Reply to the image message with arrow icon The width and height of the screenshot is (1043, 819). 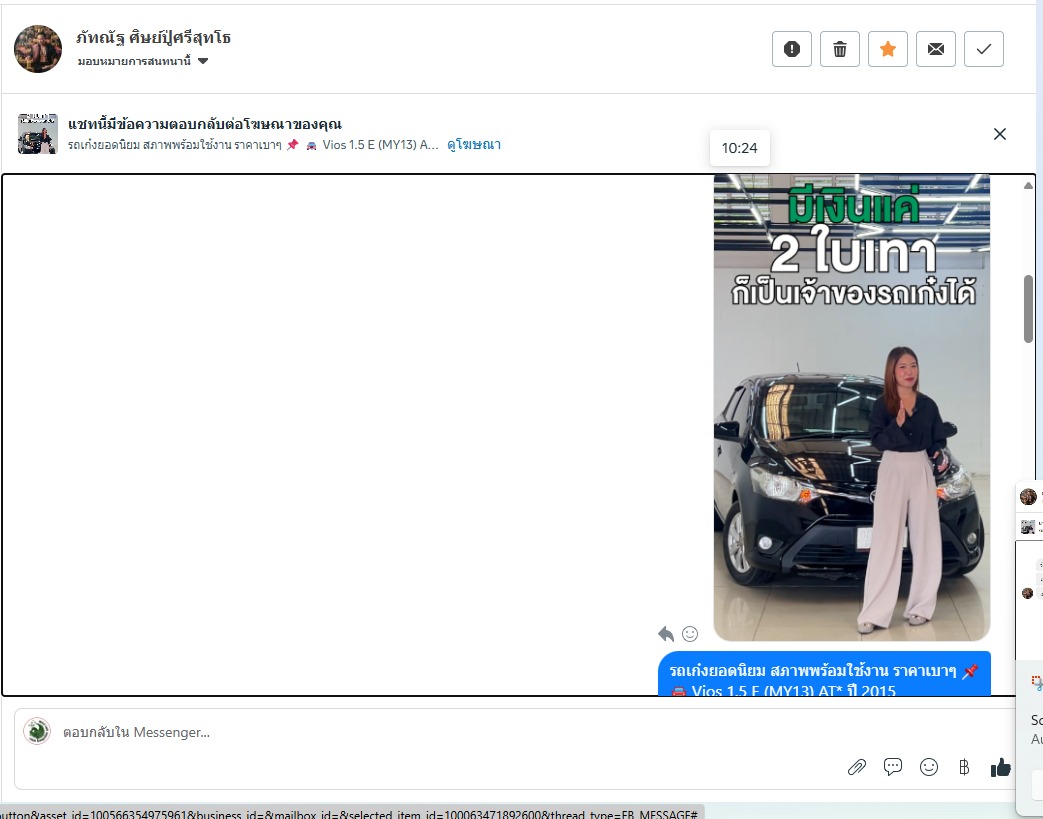(x=666, y=633)
